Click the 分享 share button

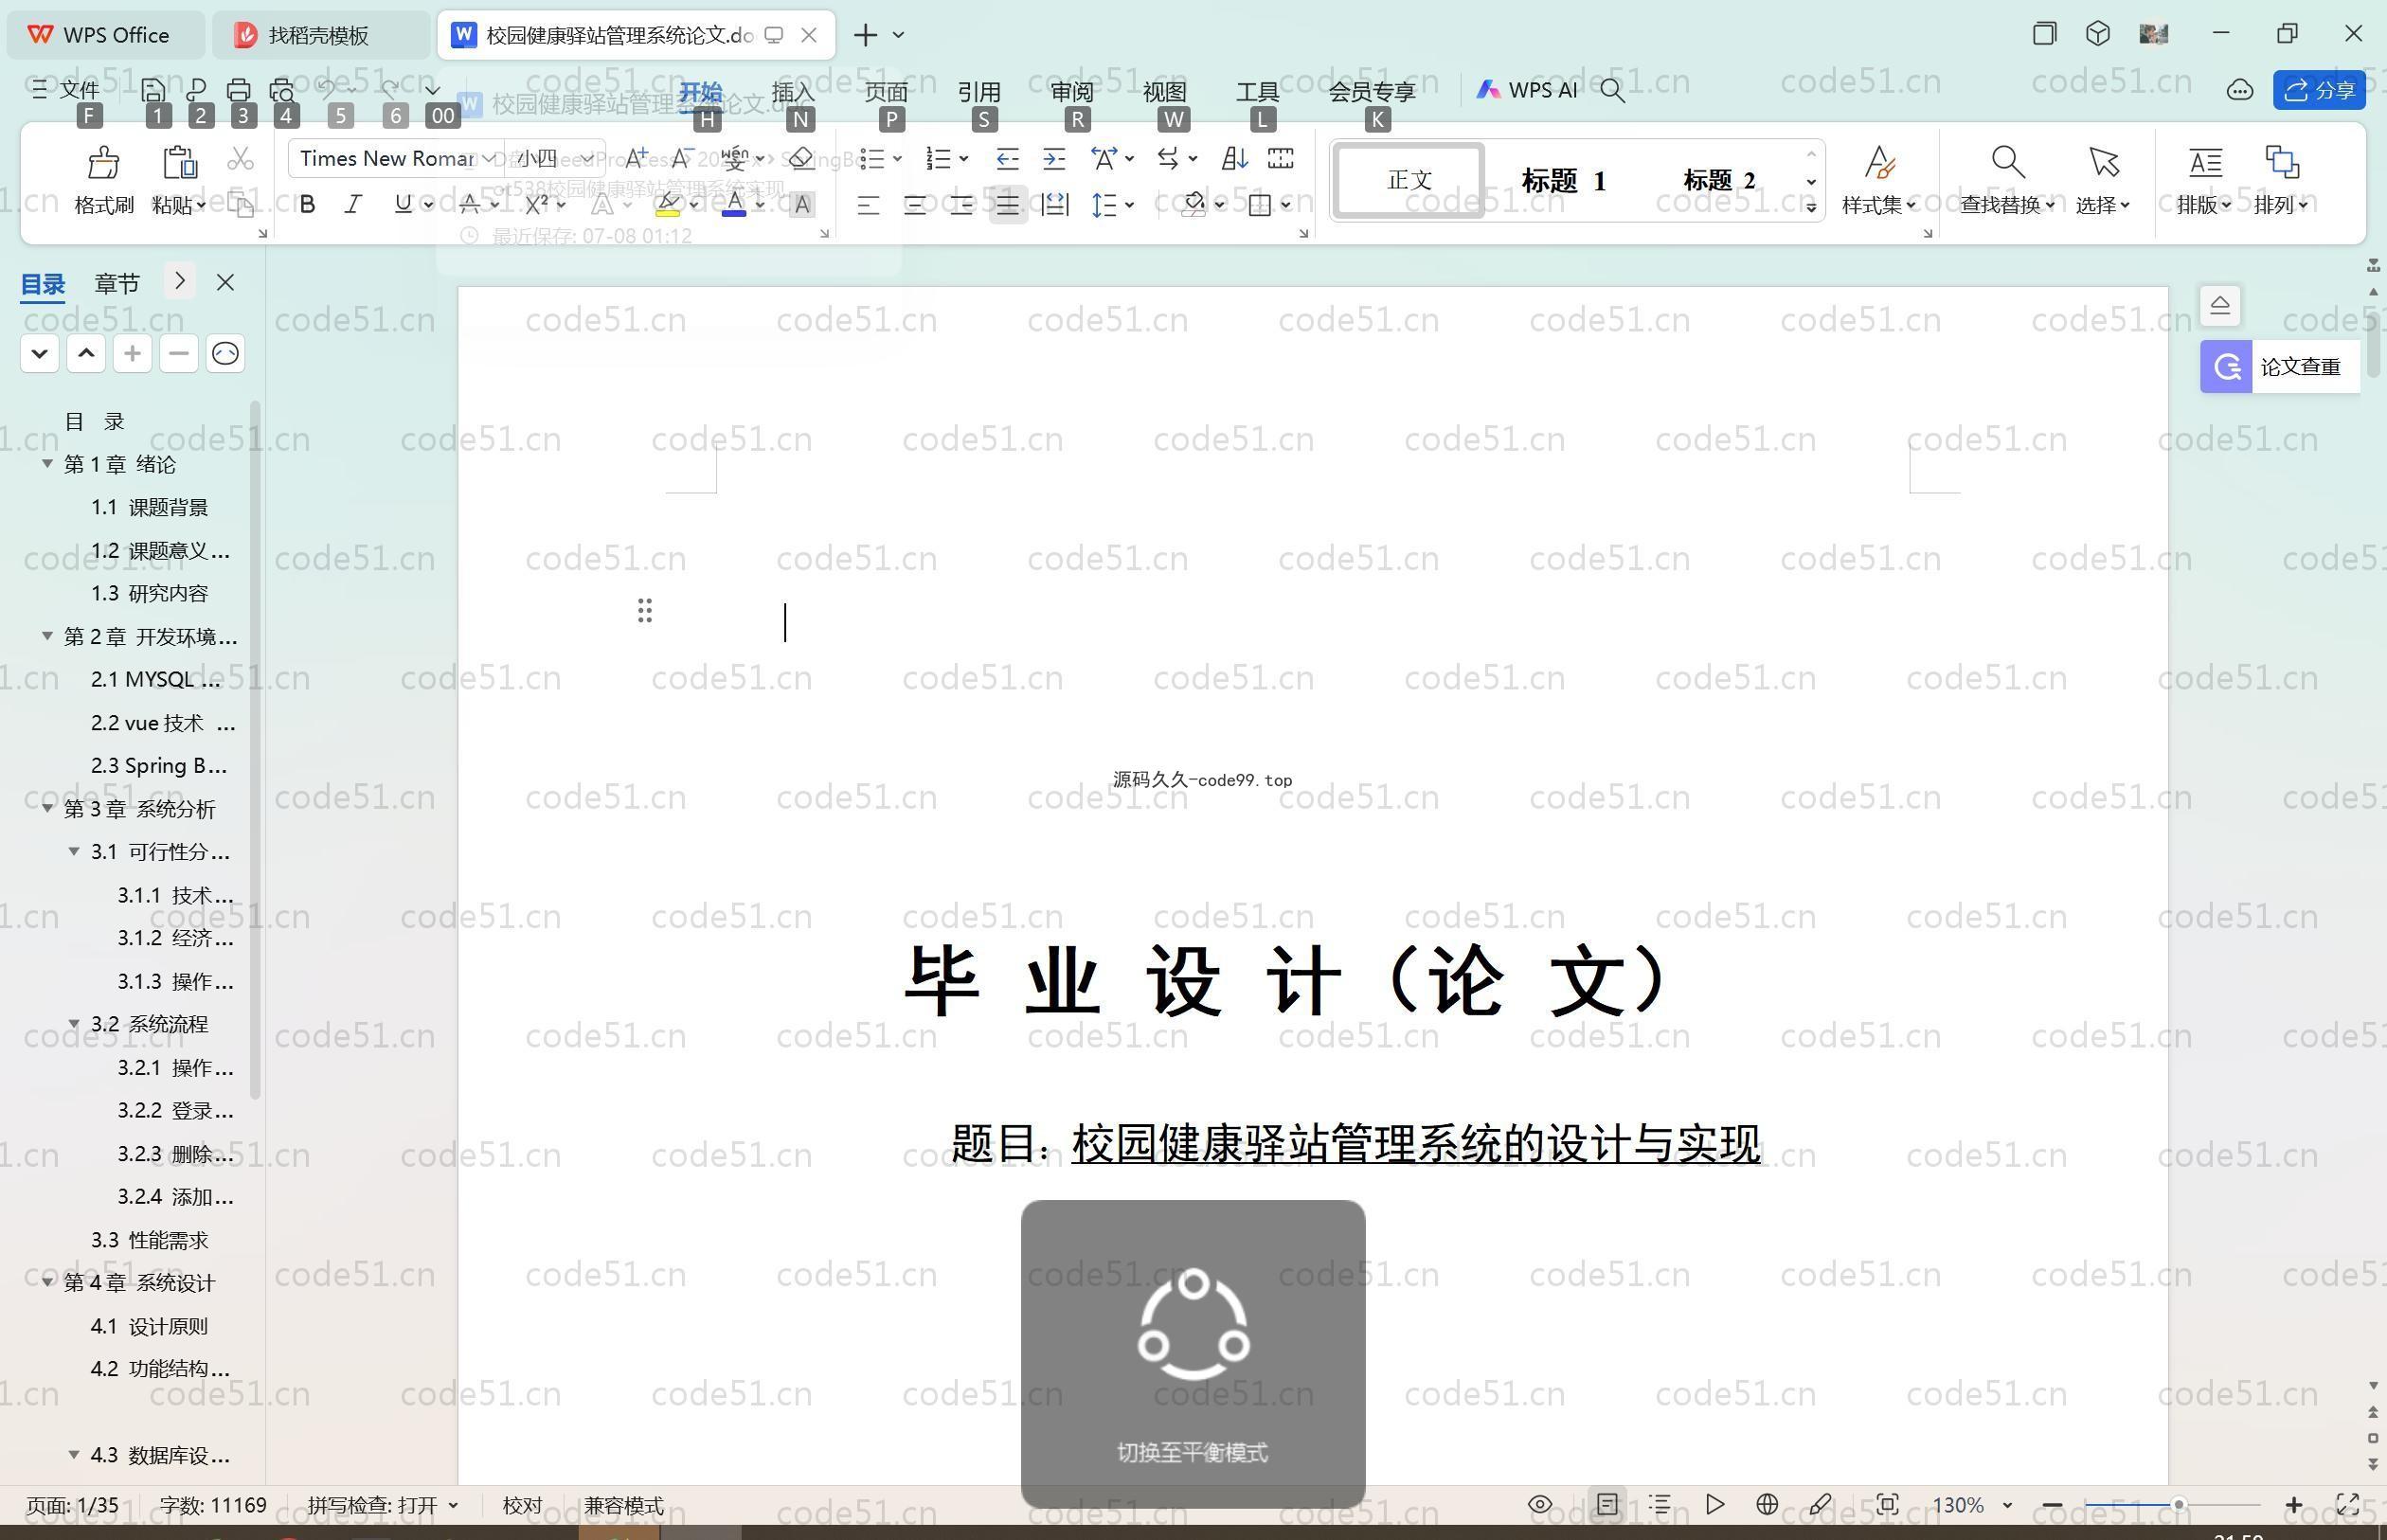coord(2319,91)
